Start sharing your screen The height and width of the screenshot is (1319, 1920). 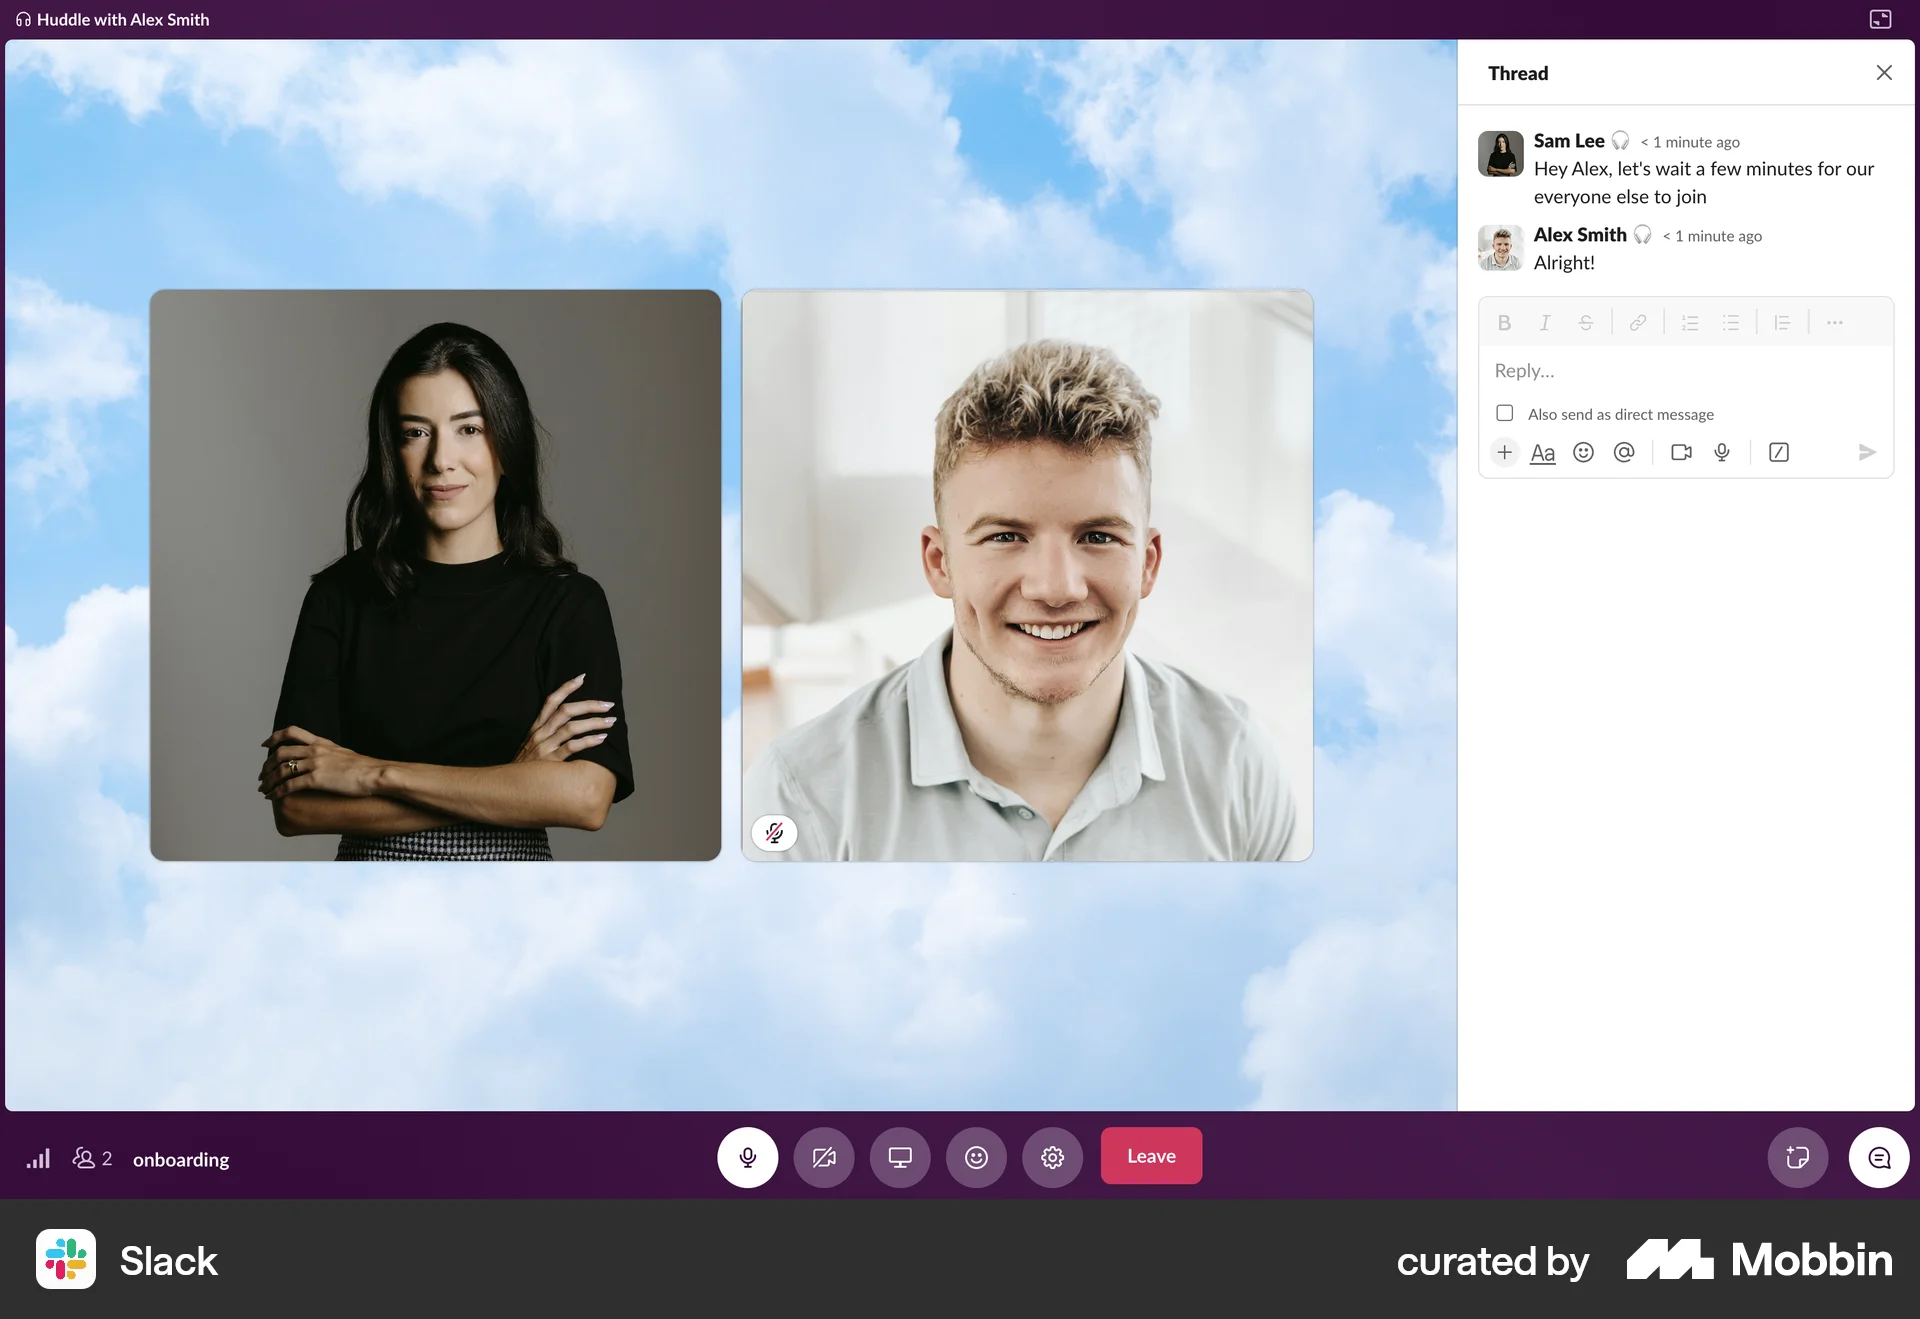900,1157
